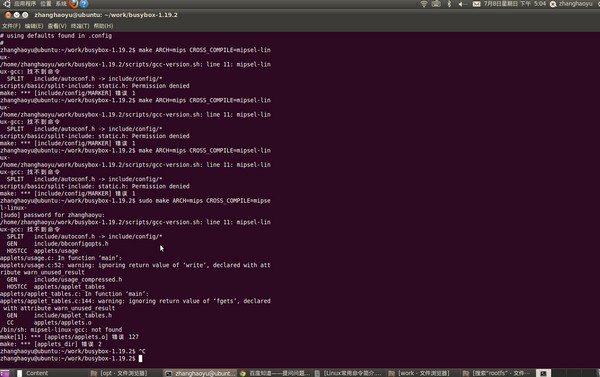The height and width of the screenshot is (377, 600).
Task: Open the sound volume indicator
Action: tap(463, 4)
